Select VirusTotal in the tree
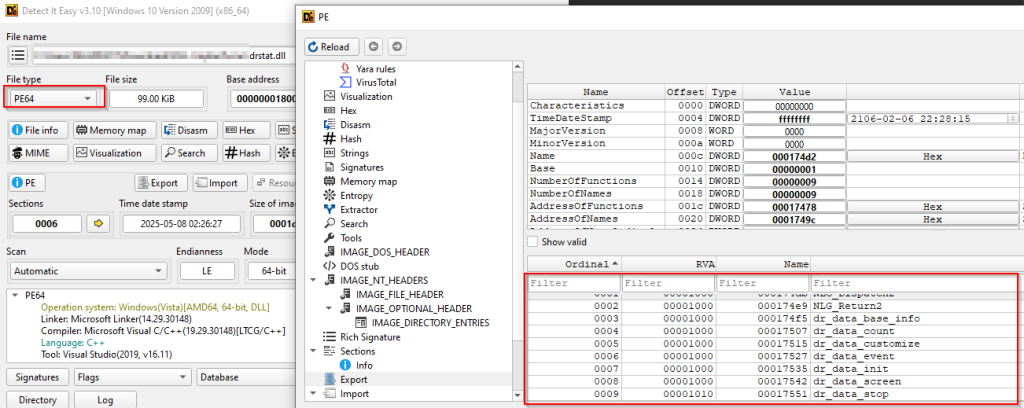The height and width of the screenshot is (408, 1024). (377, 82)
